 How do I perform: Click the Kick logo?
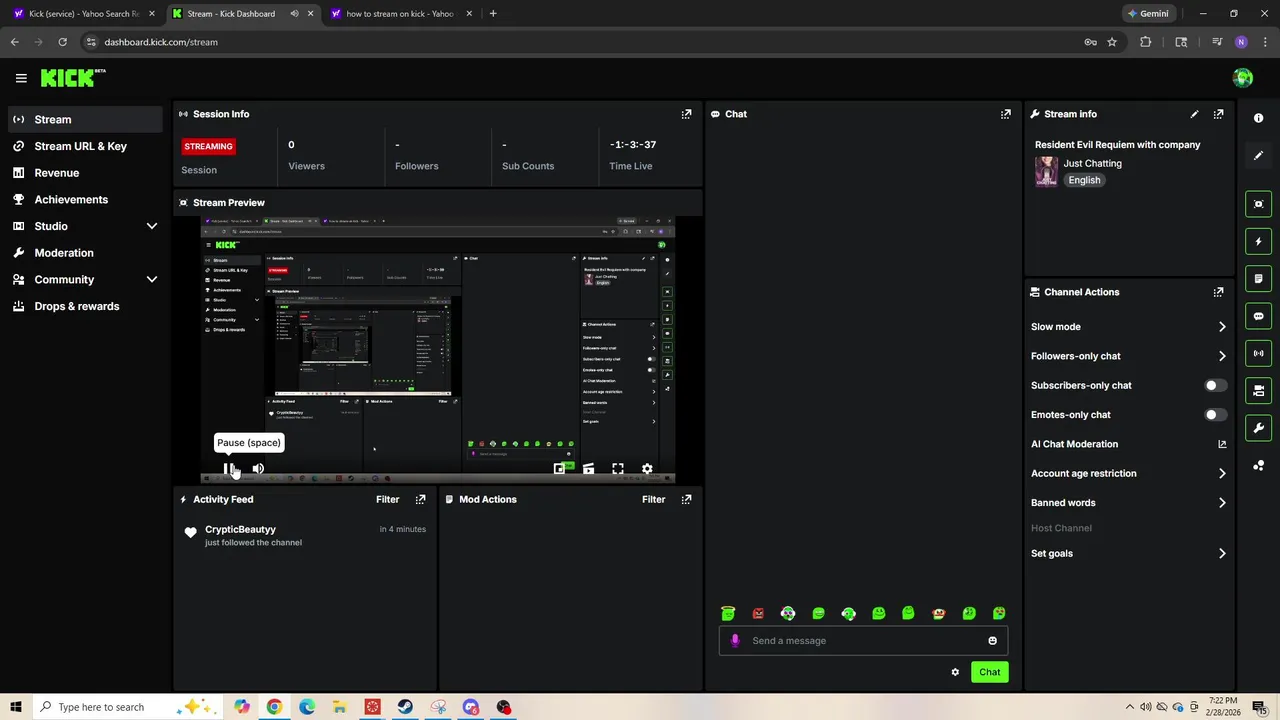coord(72,77)
